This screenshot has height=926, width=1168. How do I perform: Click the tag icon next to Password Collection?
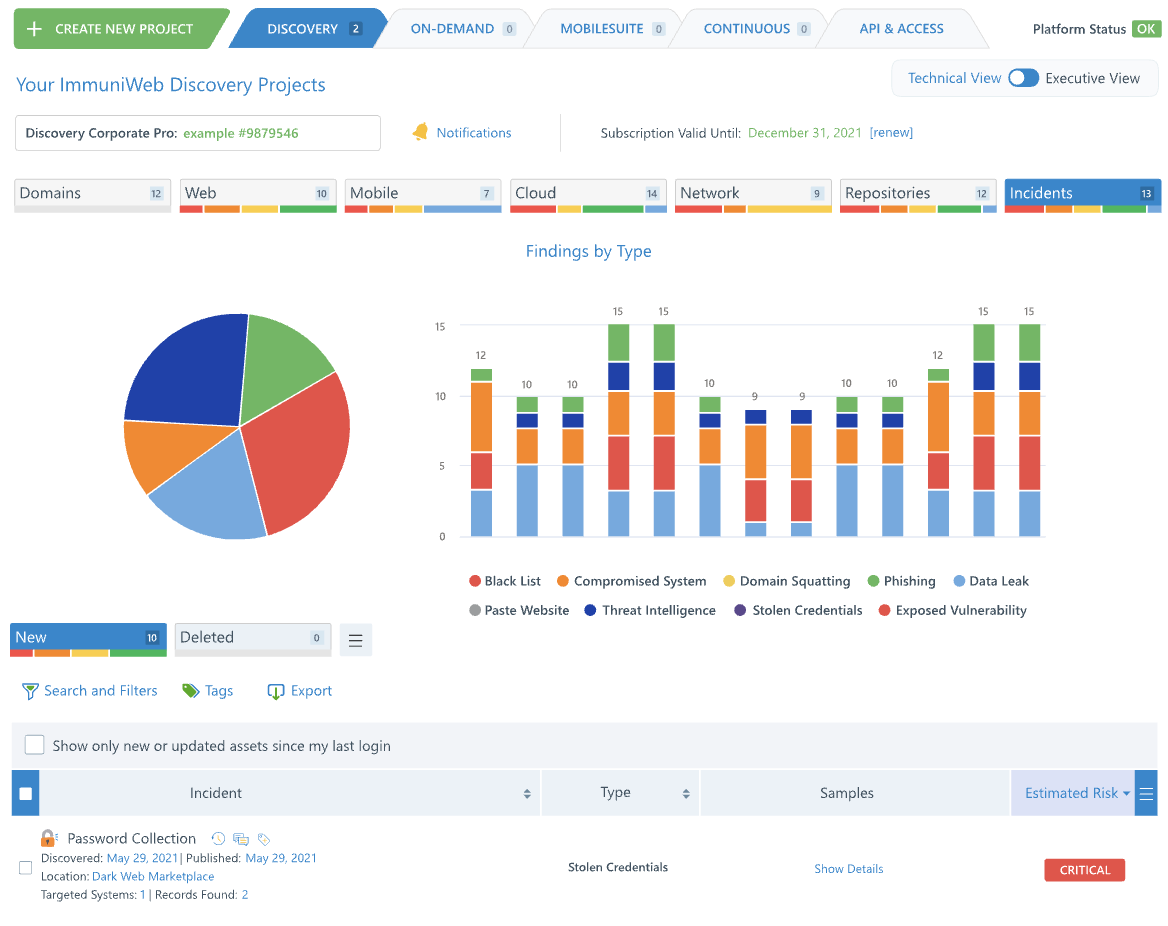coord(264,839)
